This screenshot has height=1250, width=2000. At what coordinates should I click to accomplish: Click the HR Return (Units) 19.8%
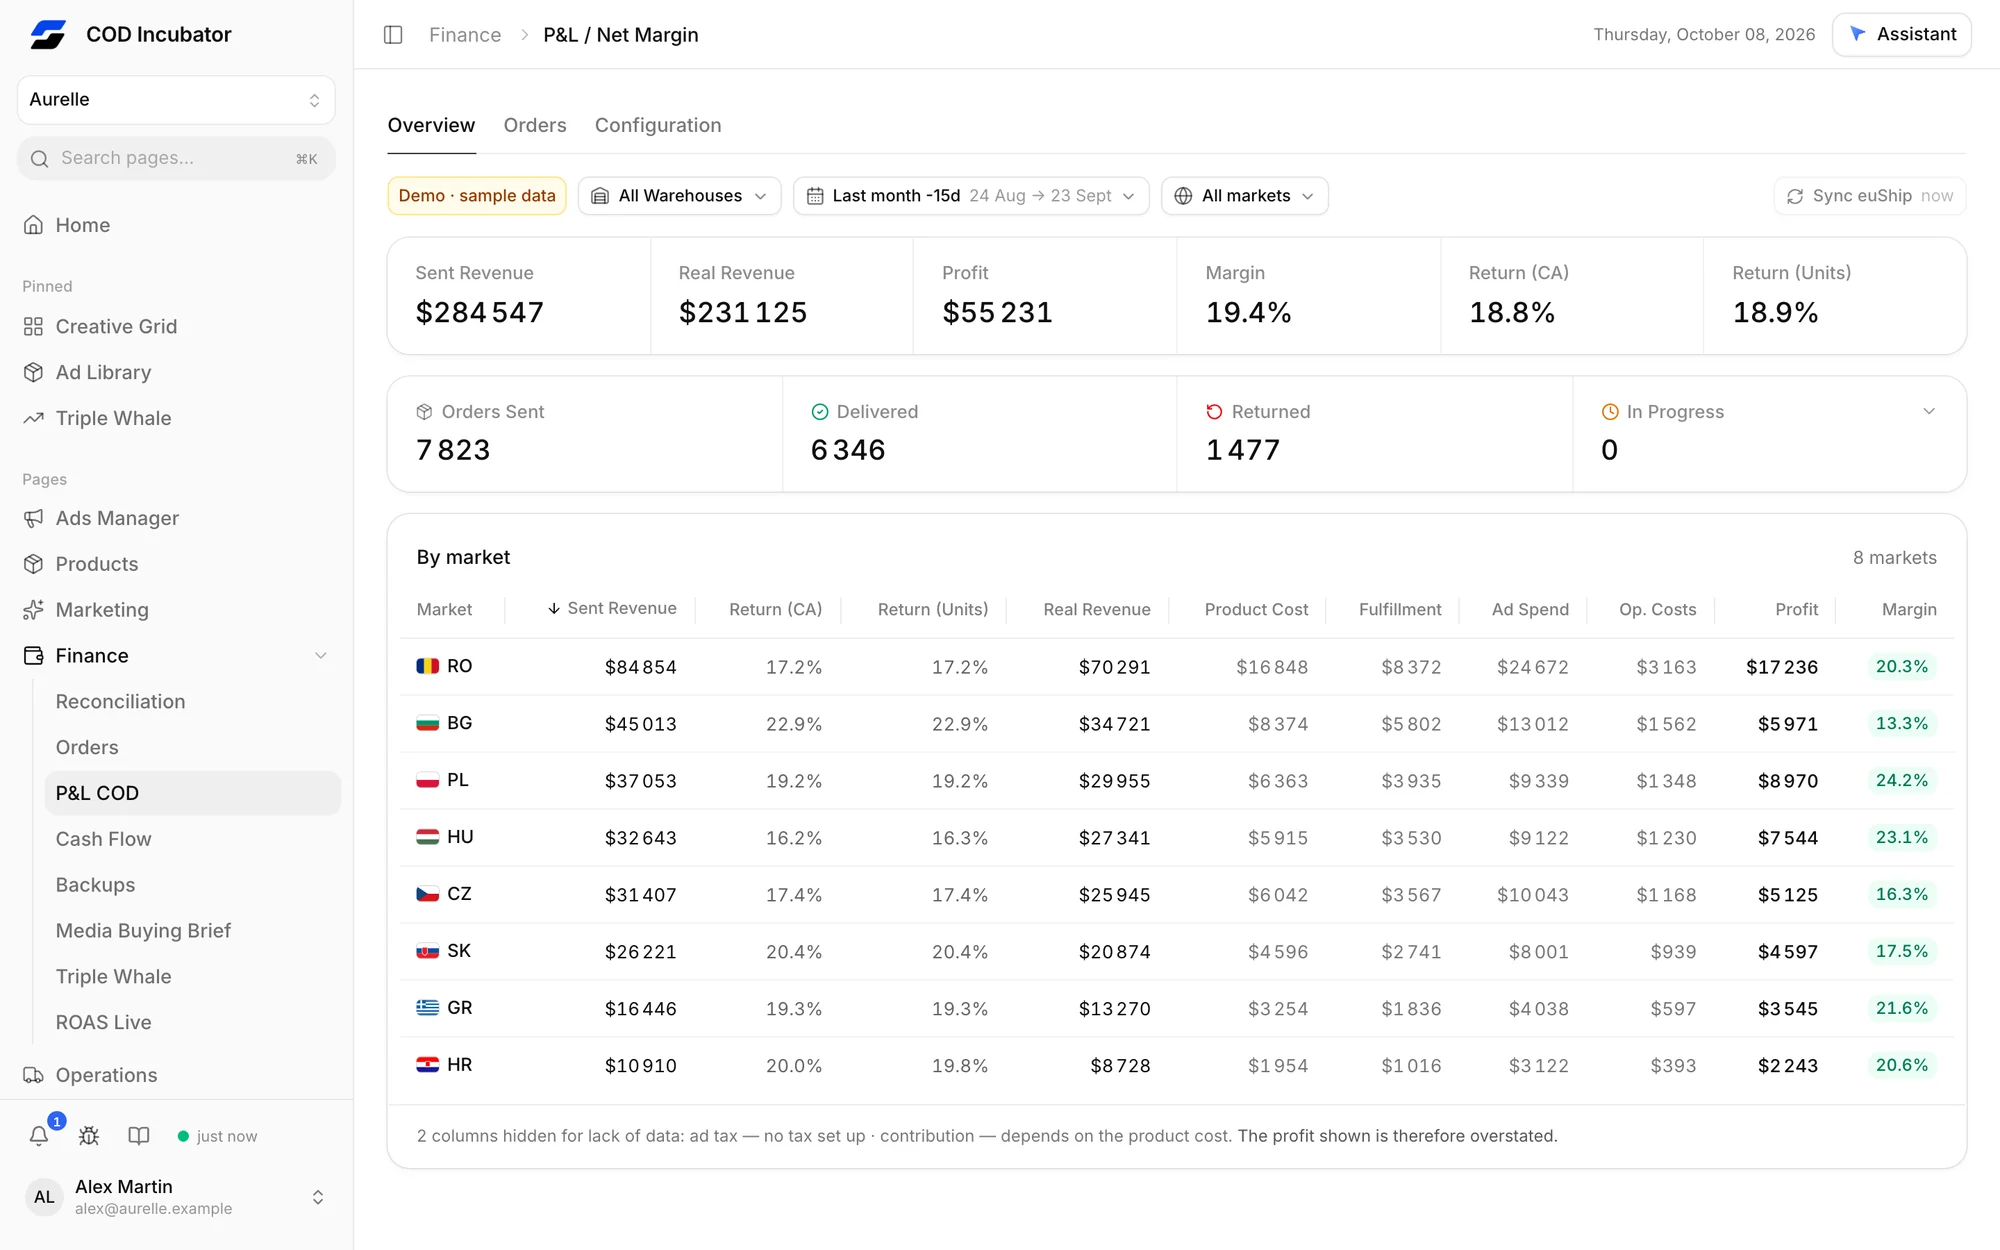coord(959,1066)
